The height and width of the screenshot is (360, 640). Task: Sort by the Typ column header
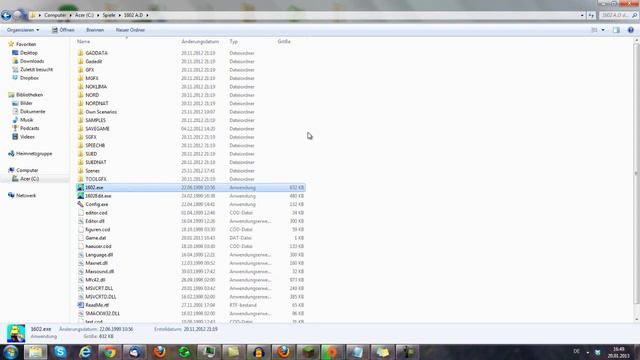tap(233, 42)
